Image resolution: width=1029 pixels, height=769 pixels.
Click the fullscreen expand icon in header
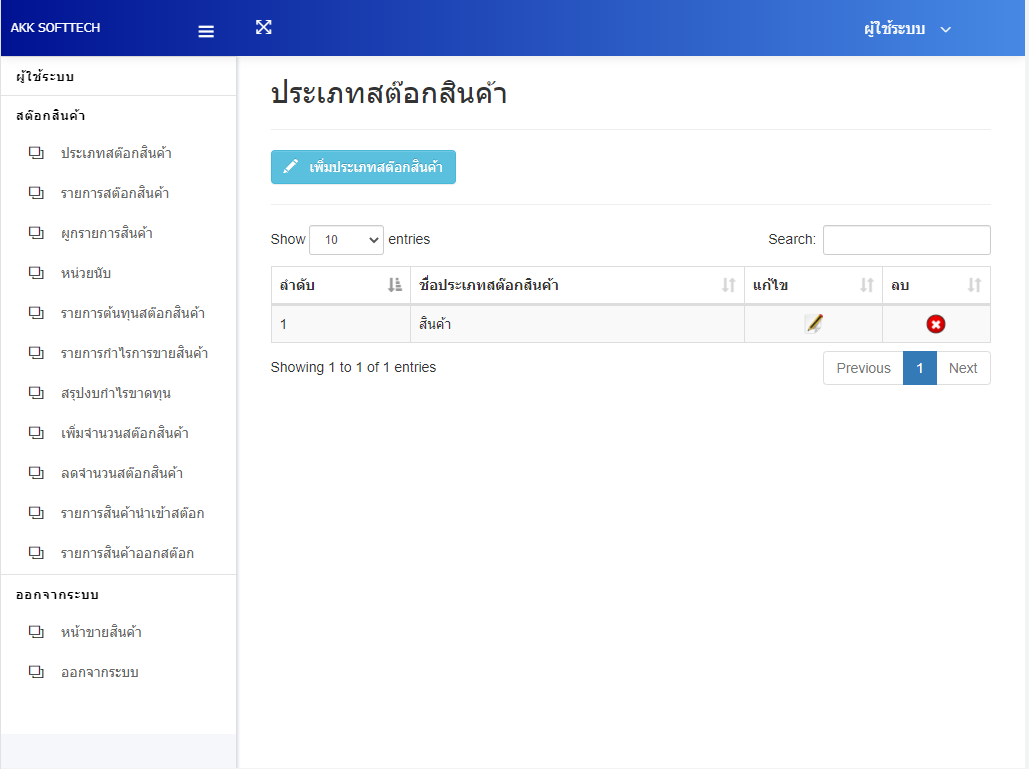coord(264,27)
